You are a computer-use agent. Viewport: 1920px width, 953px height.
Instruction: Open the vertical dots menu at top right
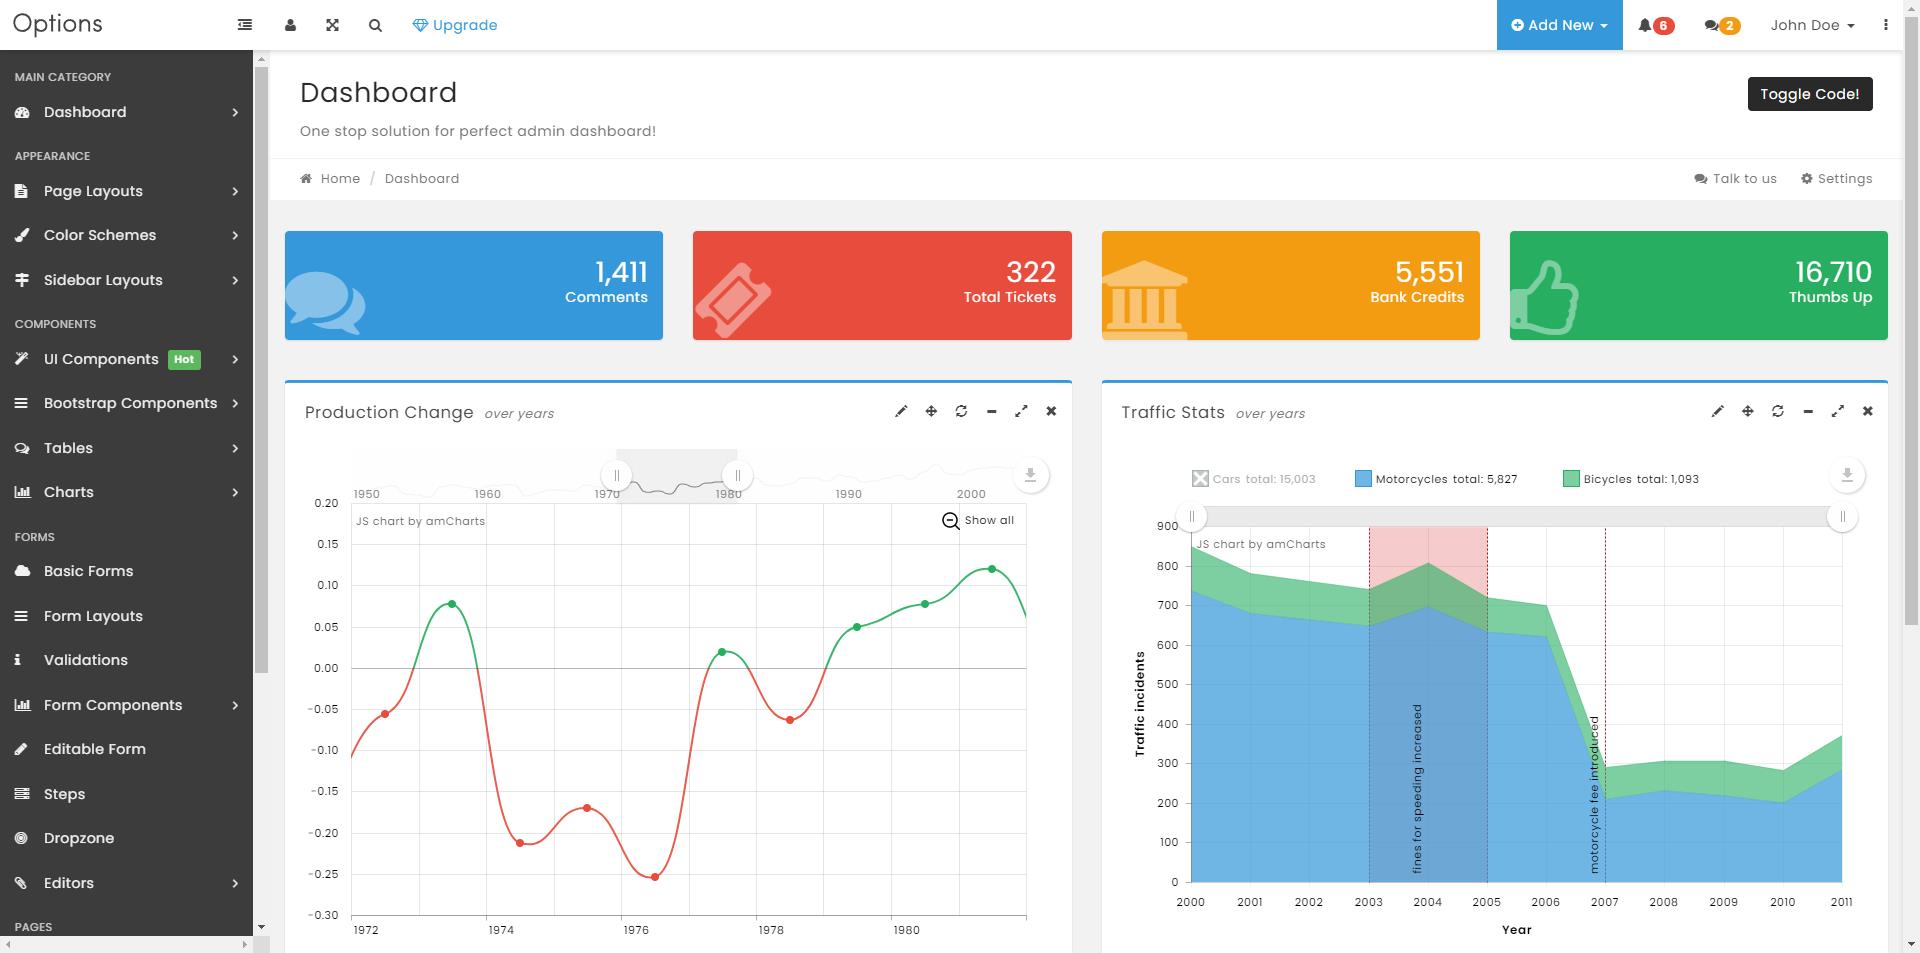[1886, 25]
